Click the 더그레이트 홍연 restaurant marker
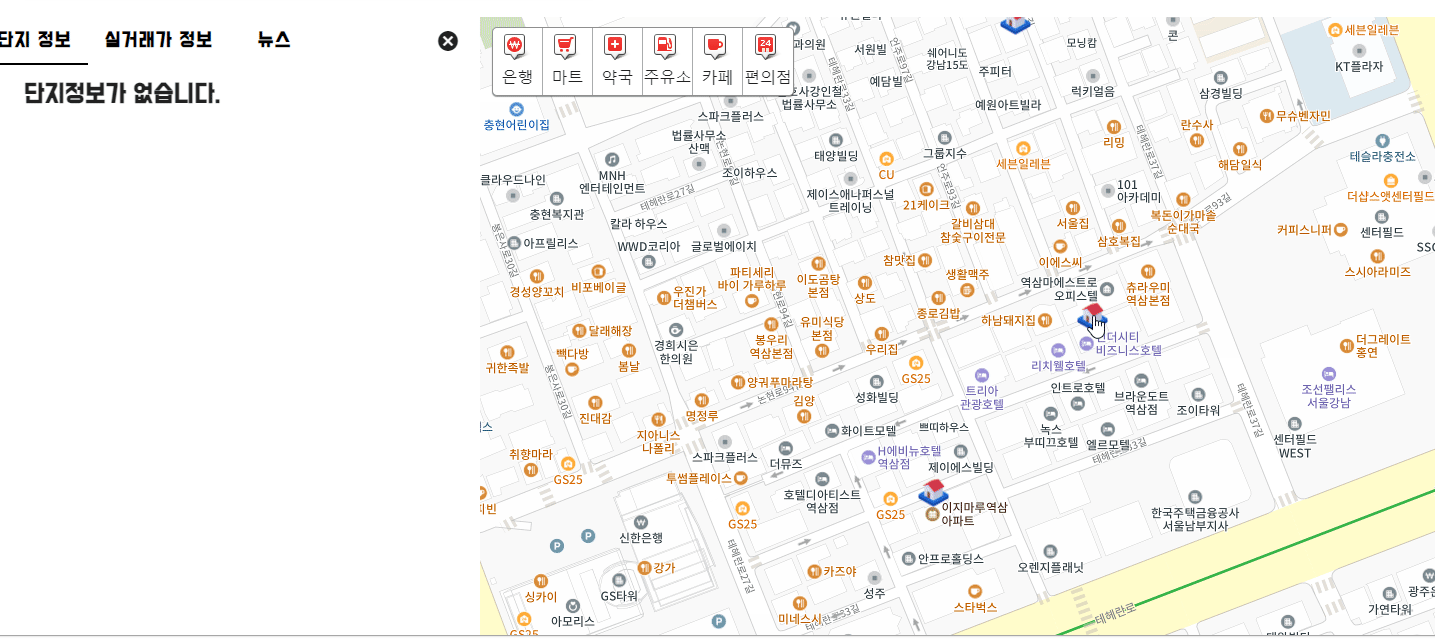This screenshot has height=642, width=1435. [1345, 346]
